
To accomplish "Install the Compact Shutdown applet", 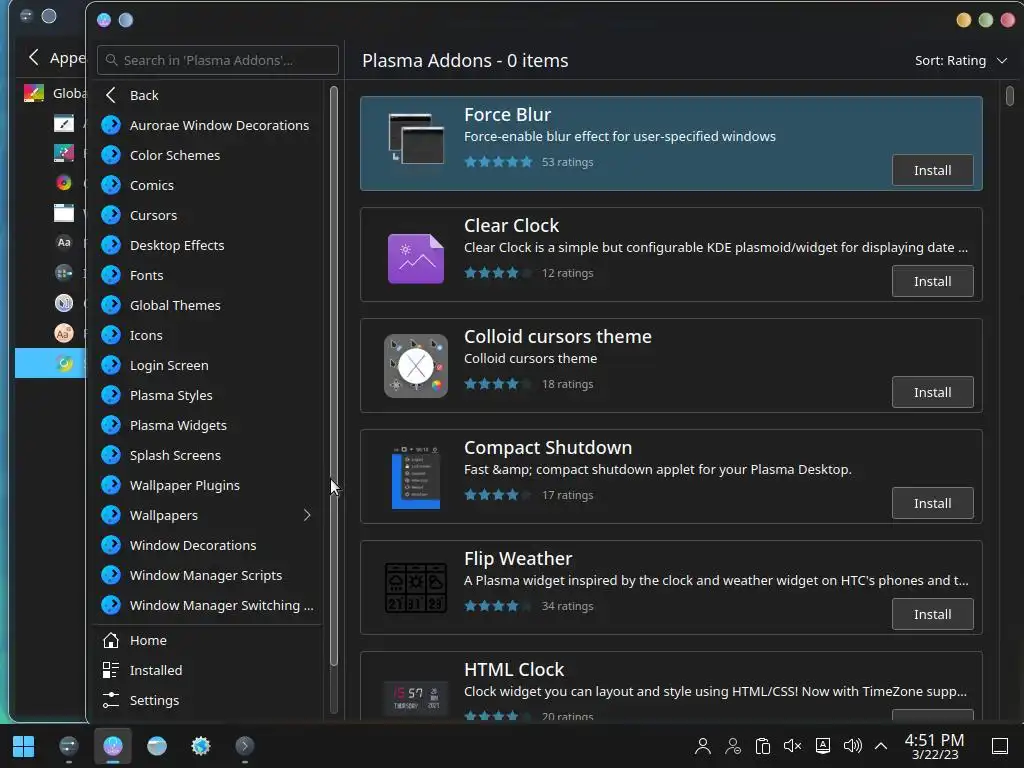I will click(x=933, y=504).
